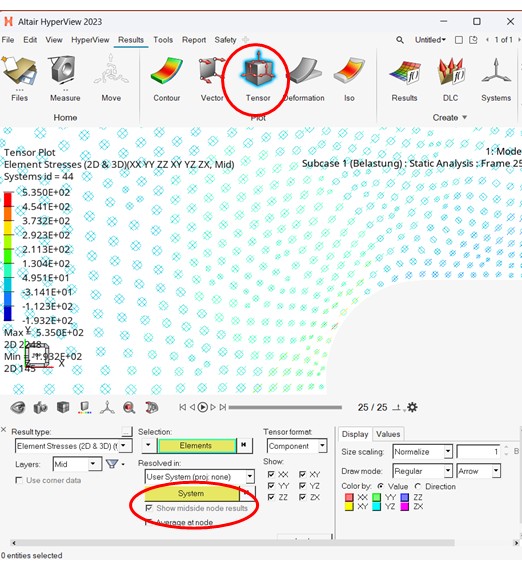
Task: Jump to last animation frame
Action: pos(223,407)
